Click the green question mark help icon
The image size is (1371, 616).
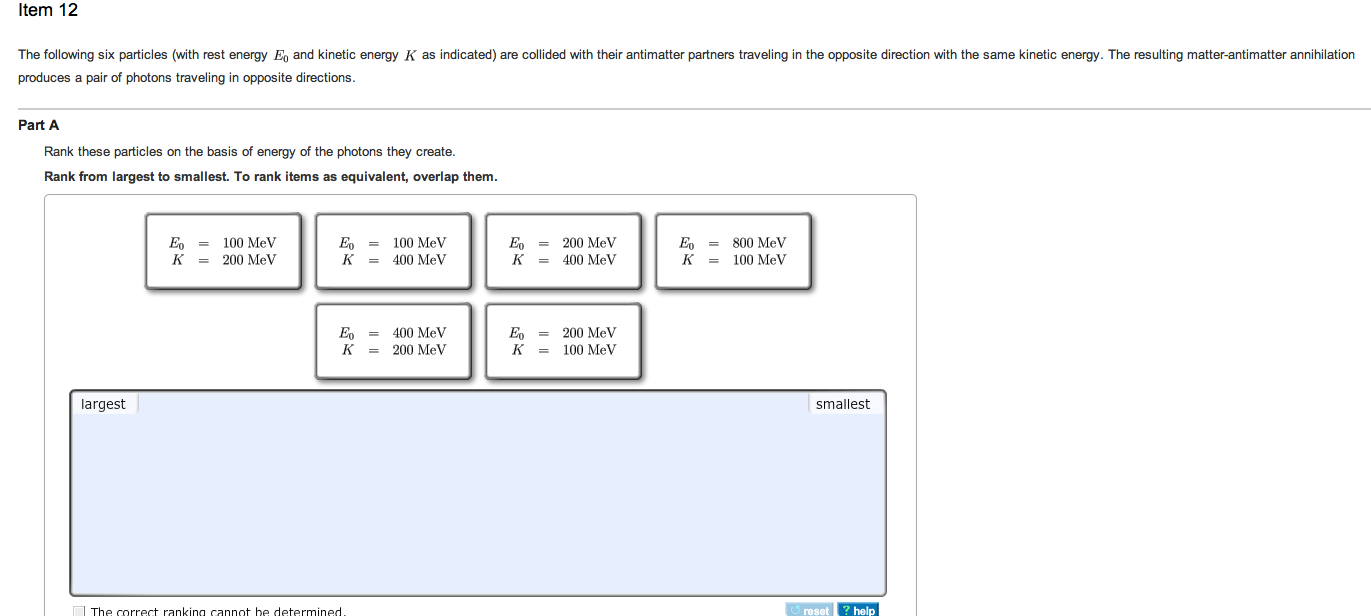[847, 610]
